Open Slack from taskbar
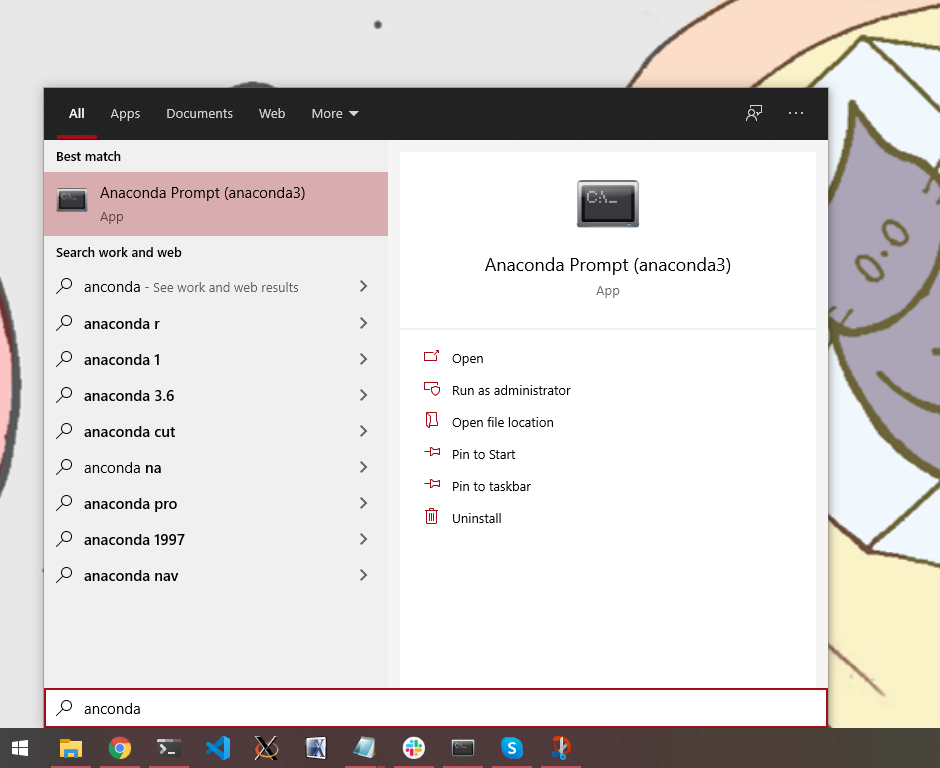Image resolution: width=940 pixels, height=768 pixels. (x=414, y=748)
